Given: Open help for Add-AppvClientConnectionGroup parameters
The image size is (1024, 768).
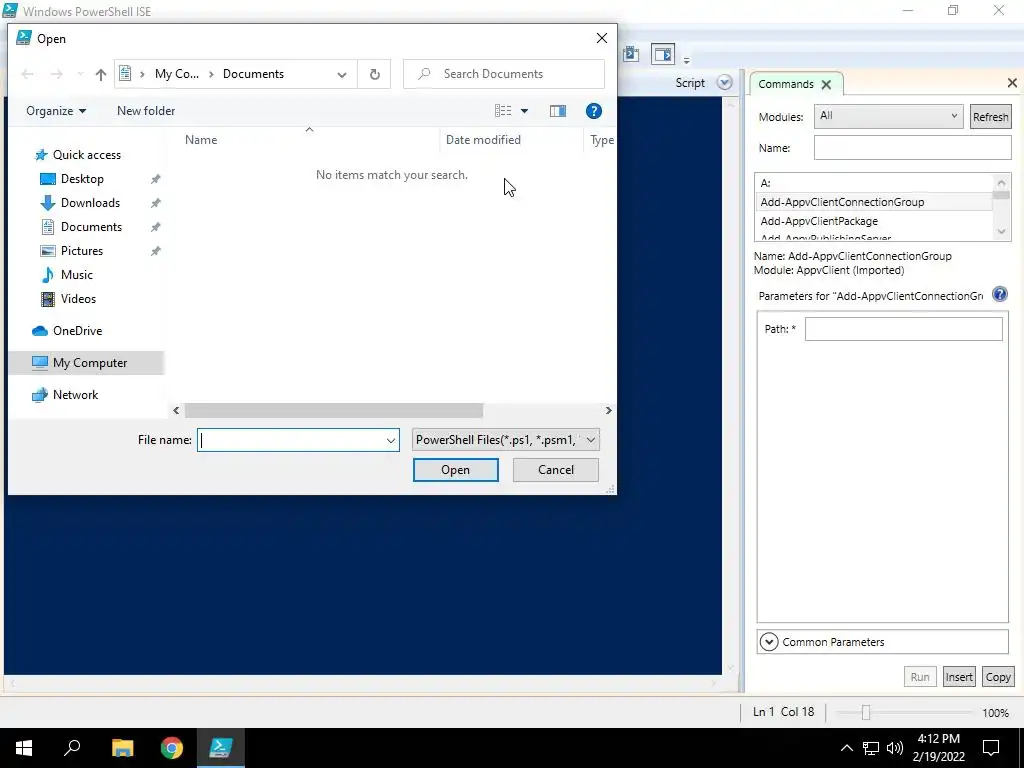Looking at the screenshot, I should (x=999, y=295).
